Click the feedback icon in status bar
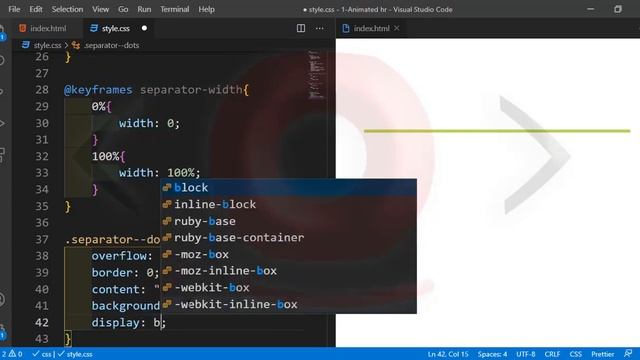Viewport: 640px width, 360px height. point(628,353)
